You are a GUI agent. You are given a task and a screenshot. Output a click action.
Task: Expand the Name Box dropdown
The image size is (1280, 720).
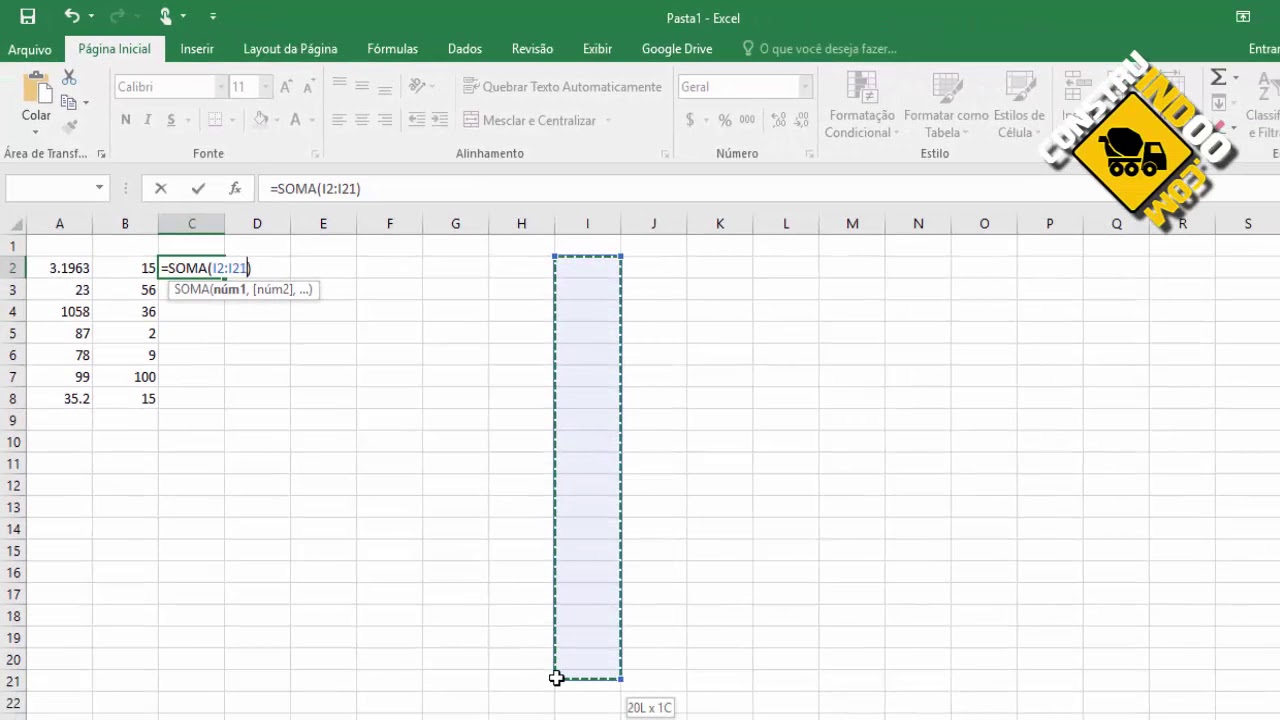[99, 188]
